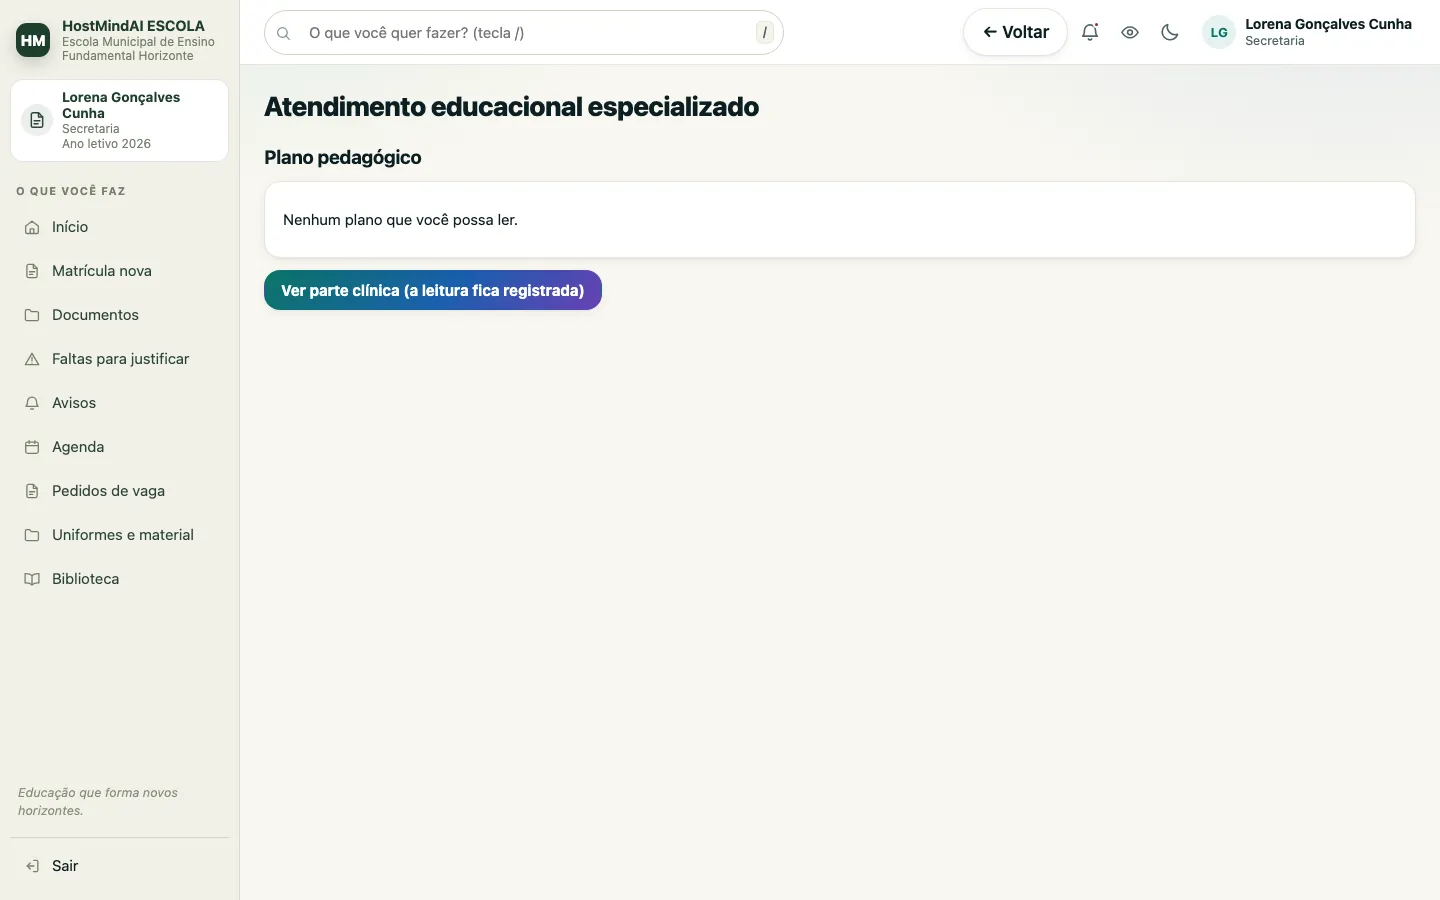Open notifications bell in top bar
The image size is (1440, 900).
tap(1090, 32)
